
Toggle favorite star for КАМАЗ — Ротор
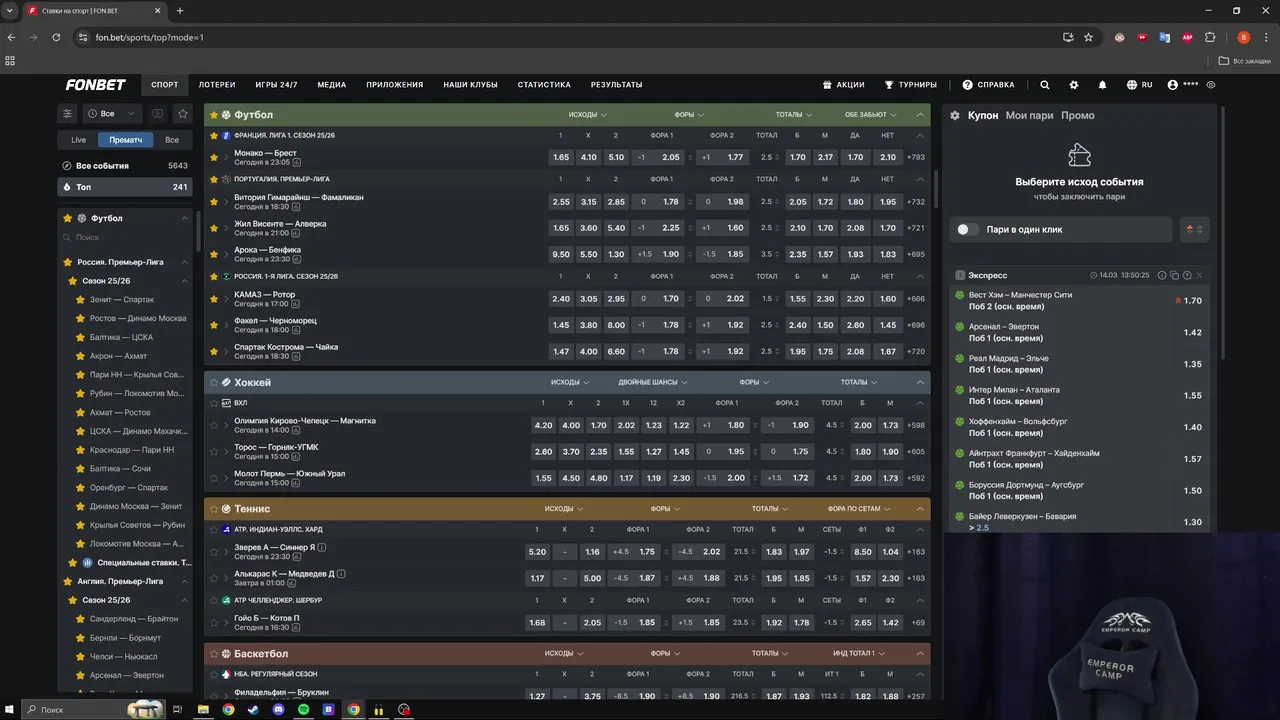213,298
